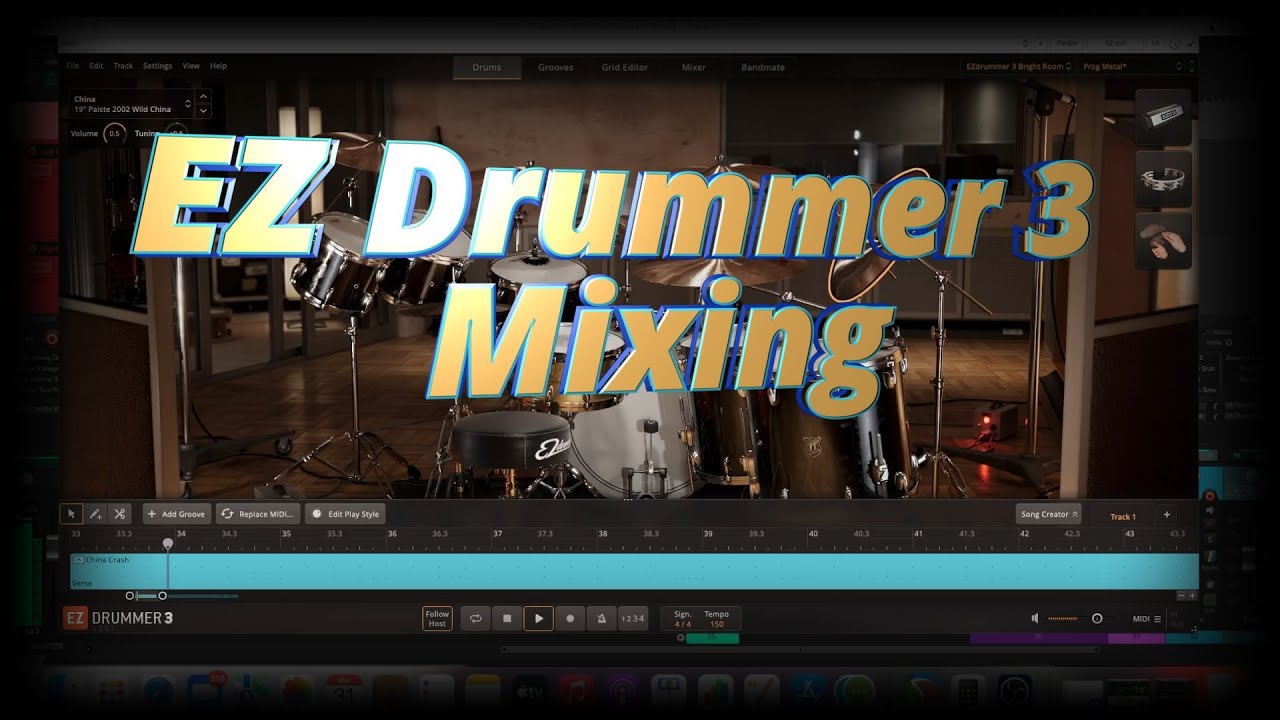Open the Settings menu

tap(157, 66)
